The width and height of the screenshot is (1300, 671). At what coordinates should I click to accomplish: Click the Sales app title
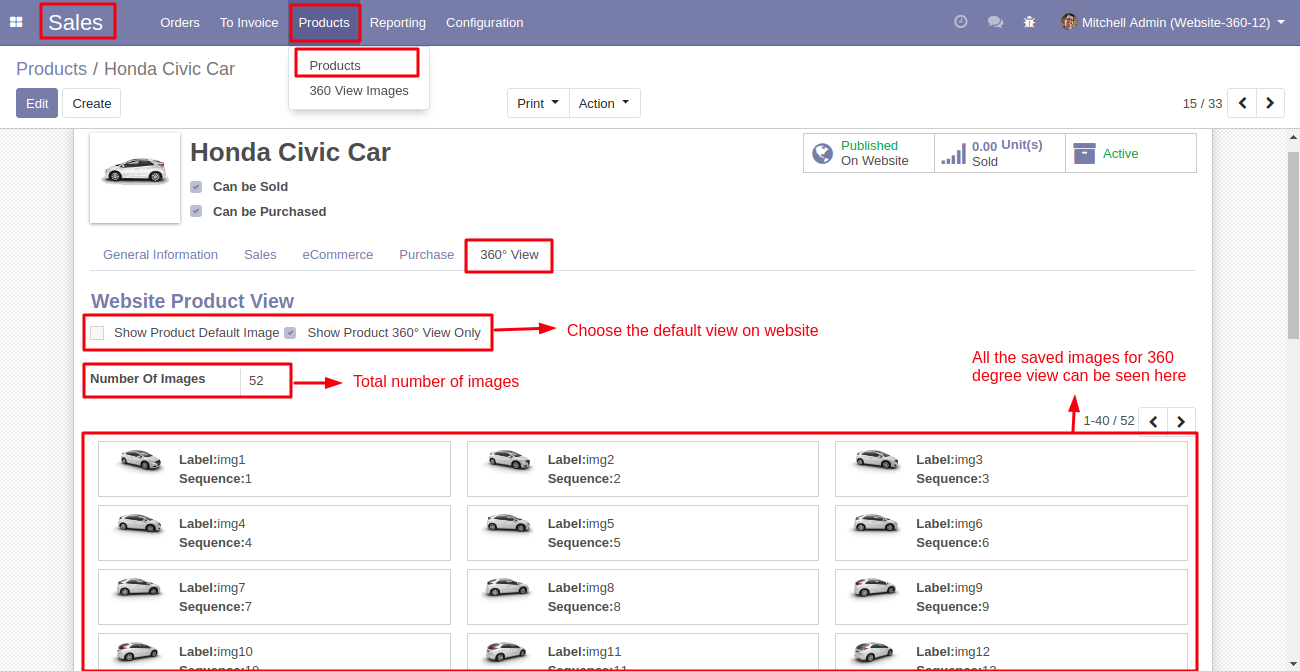pos(76,22)
